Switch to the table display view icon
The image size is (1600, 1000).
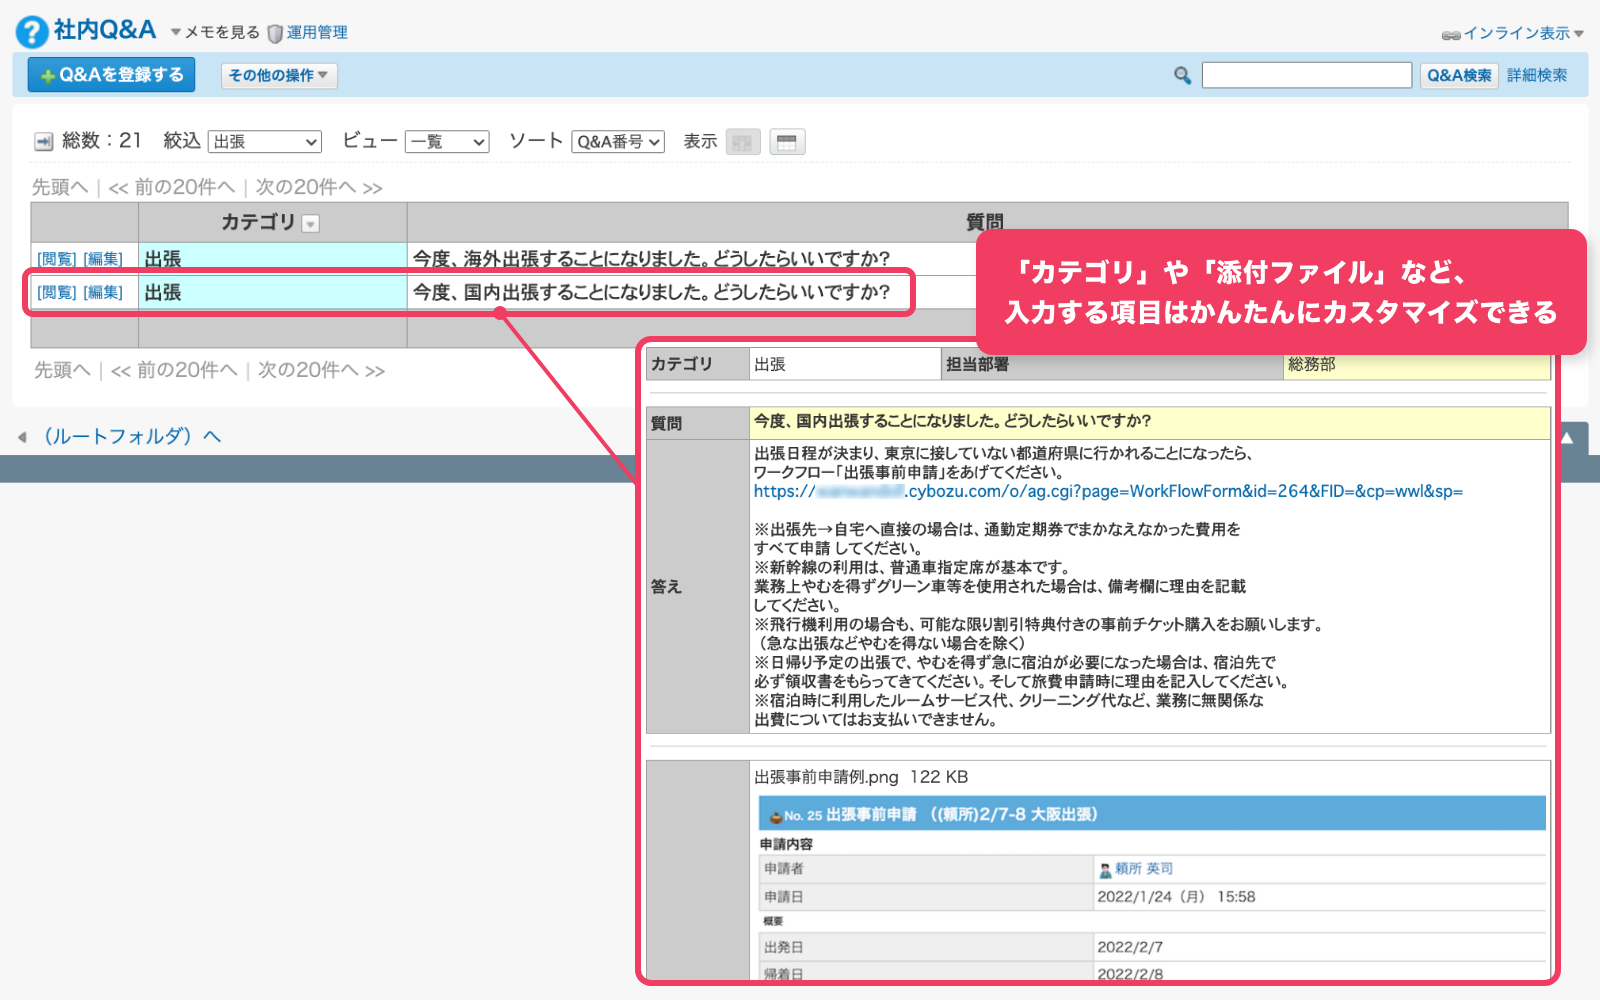tap(787, 142)
